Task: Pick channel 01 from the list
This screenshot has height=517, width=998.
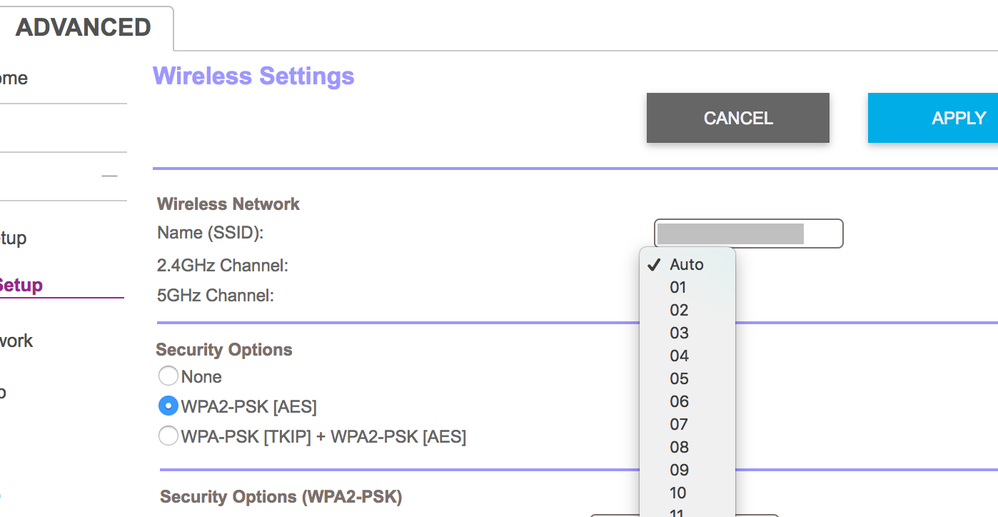Action: [x=679, y=288]
